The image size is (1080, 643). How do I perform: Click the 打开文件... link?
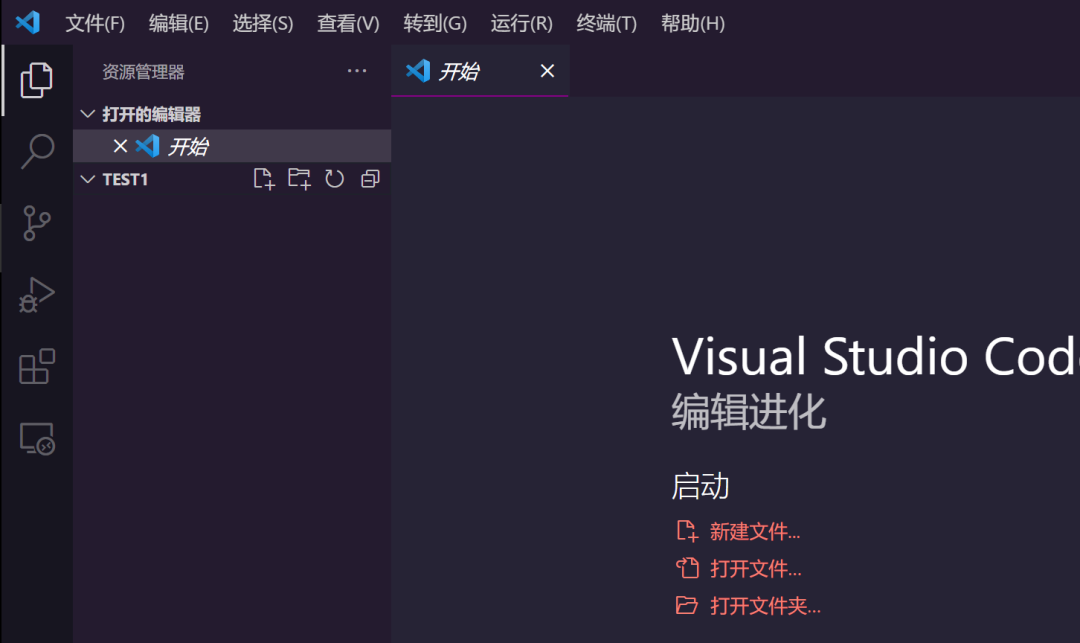(x=755, y=569)
